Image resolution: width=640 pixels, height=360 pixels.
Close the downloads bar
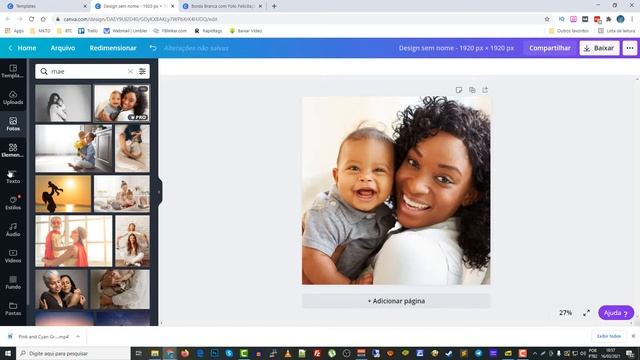(633, 336)
